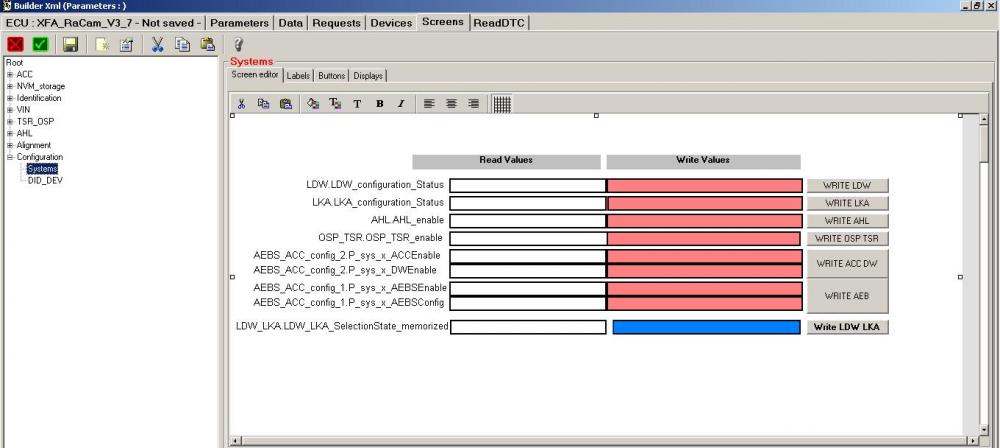1000x448 pixels.
Task: Select the Root tree item
Action: click(15, 63)
